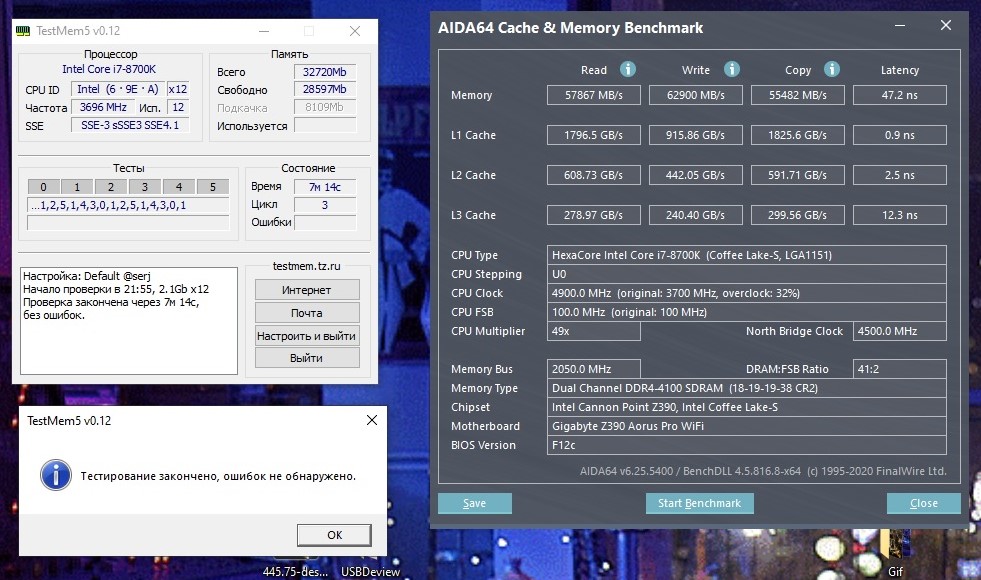Click test 3 cell in Тесты panel
This screenshot has height=580, width=981.
(x=145, y=186)
